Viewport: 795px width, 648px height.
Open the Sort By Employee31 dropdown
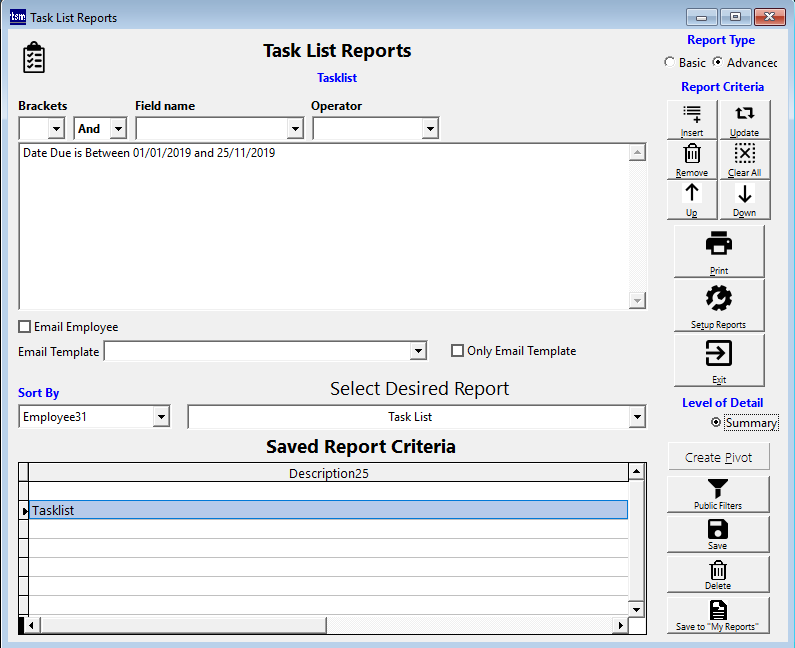[160, 417]
